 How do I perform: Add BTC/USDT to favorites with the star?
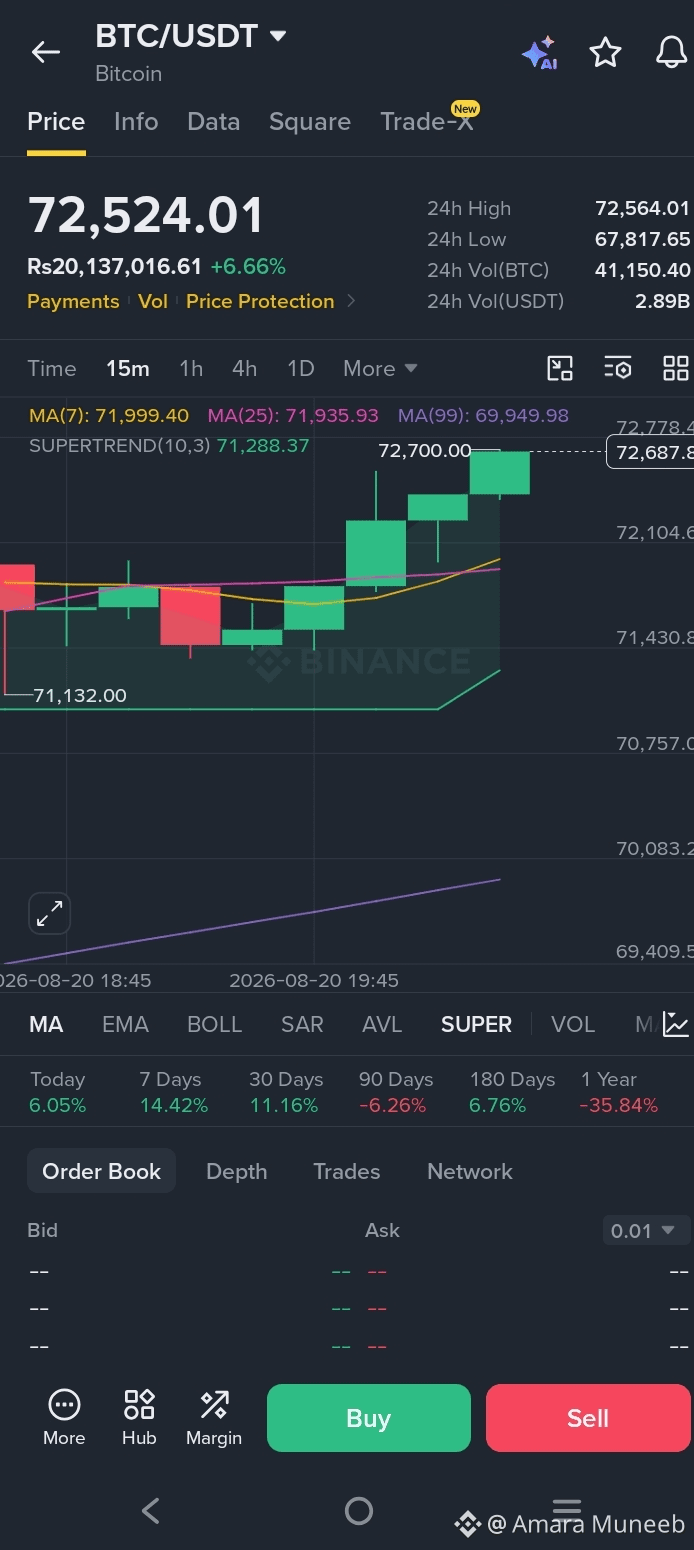[605, 52]
